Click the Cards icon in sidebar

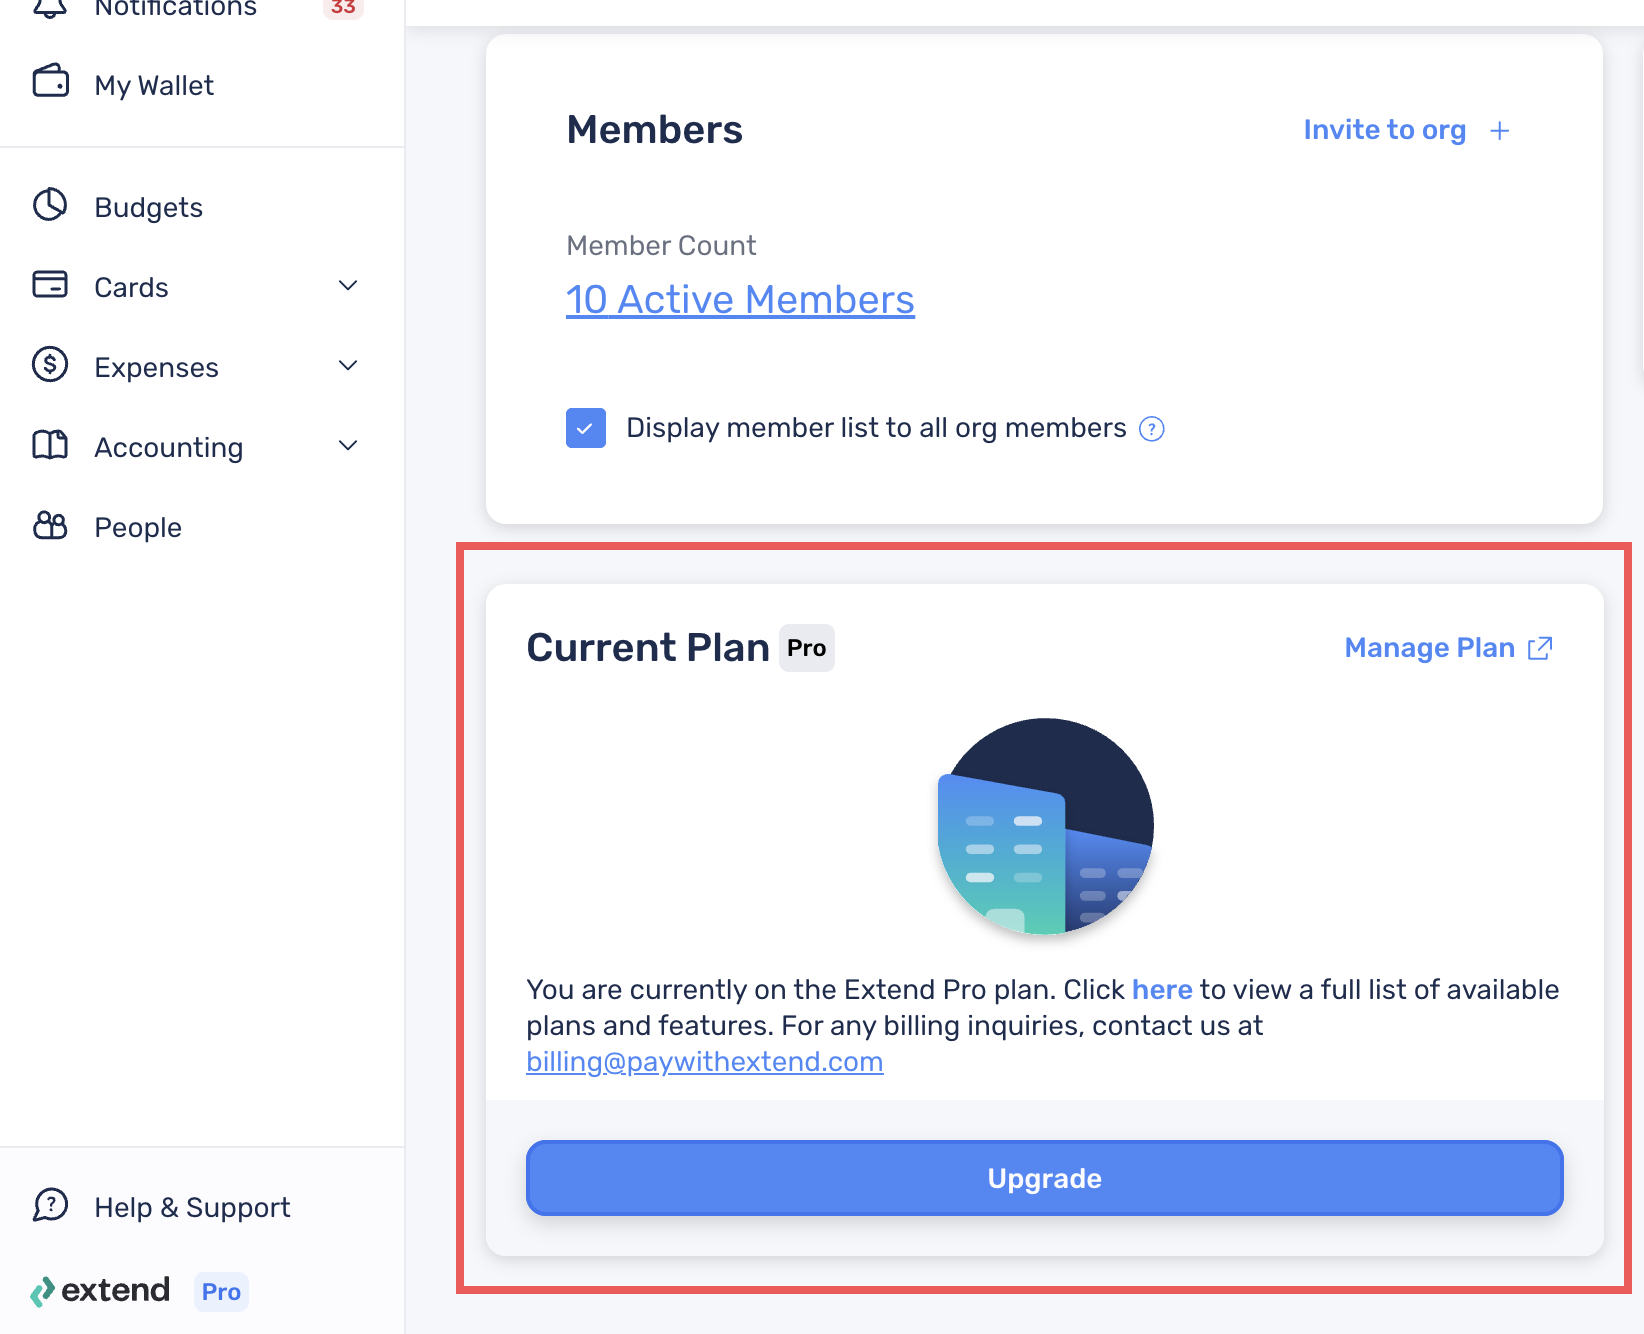[x=50, y=285]
